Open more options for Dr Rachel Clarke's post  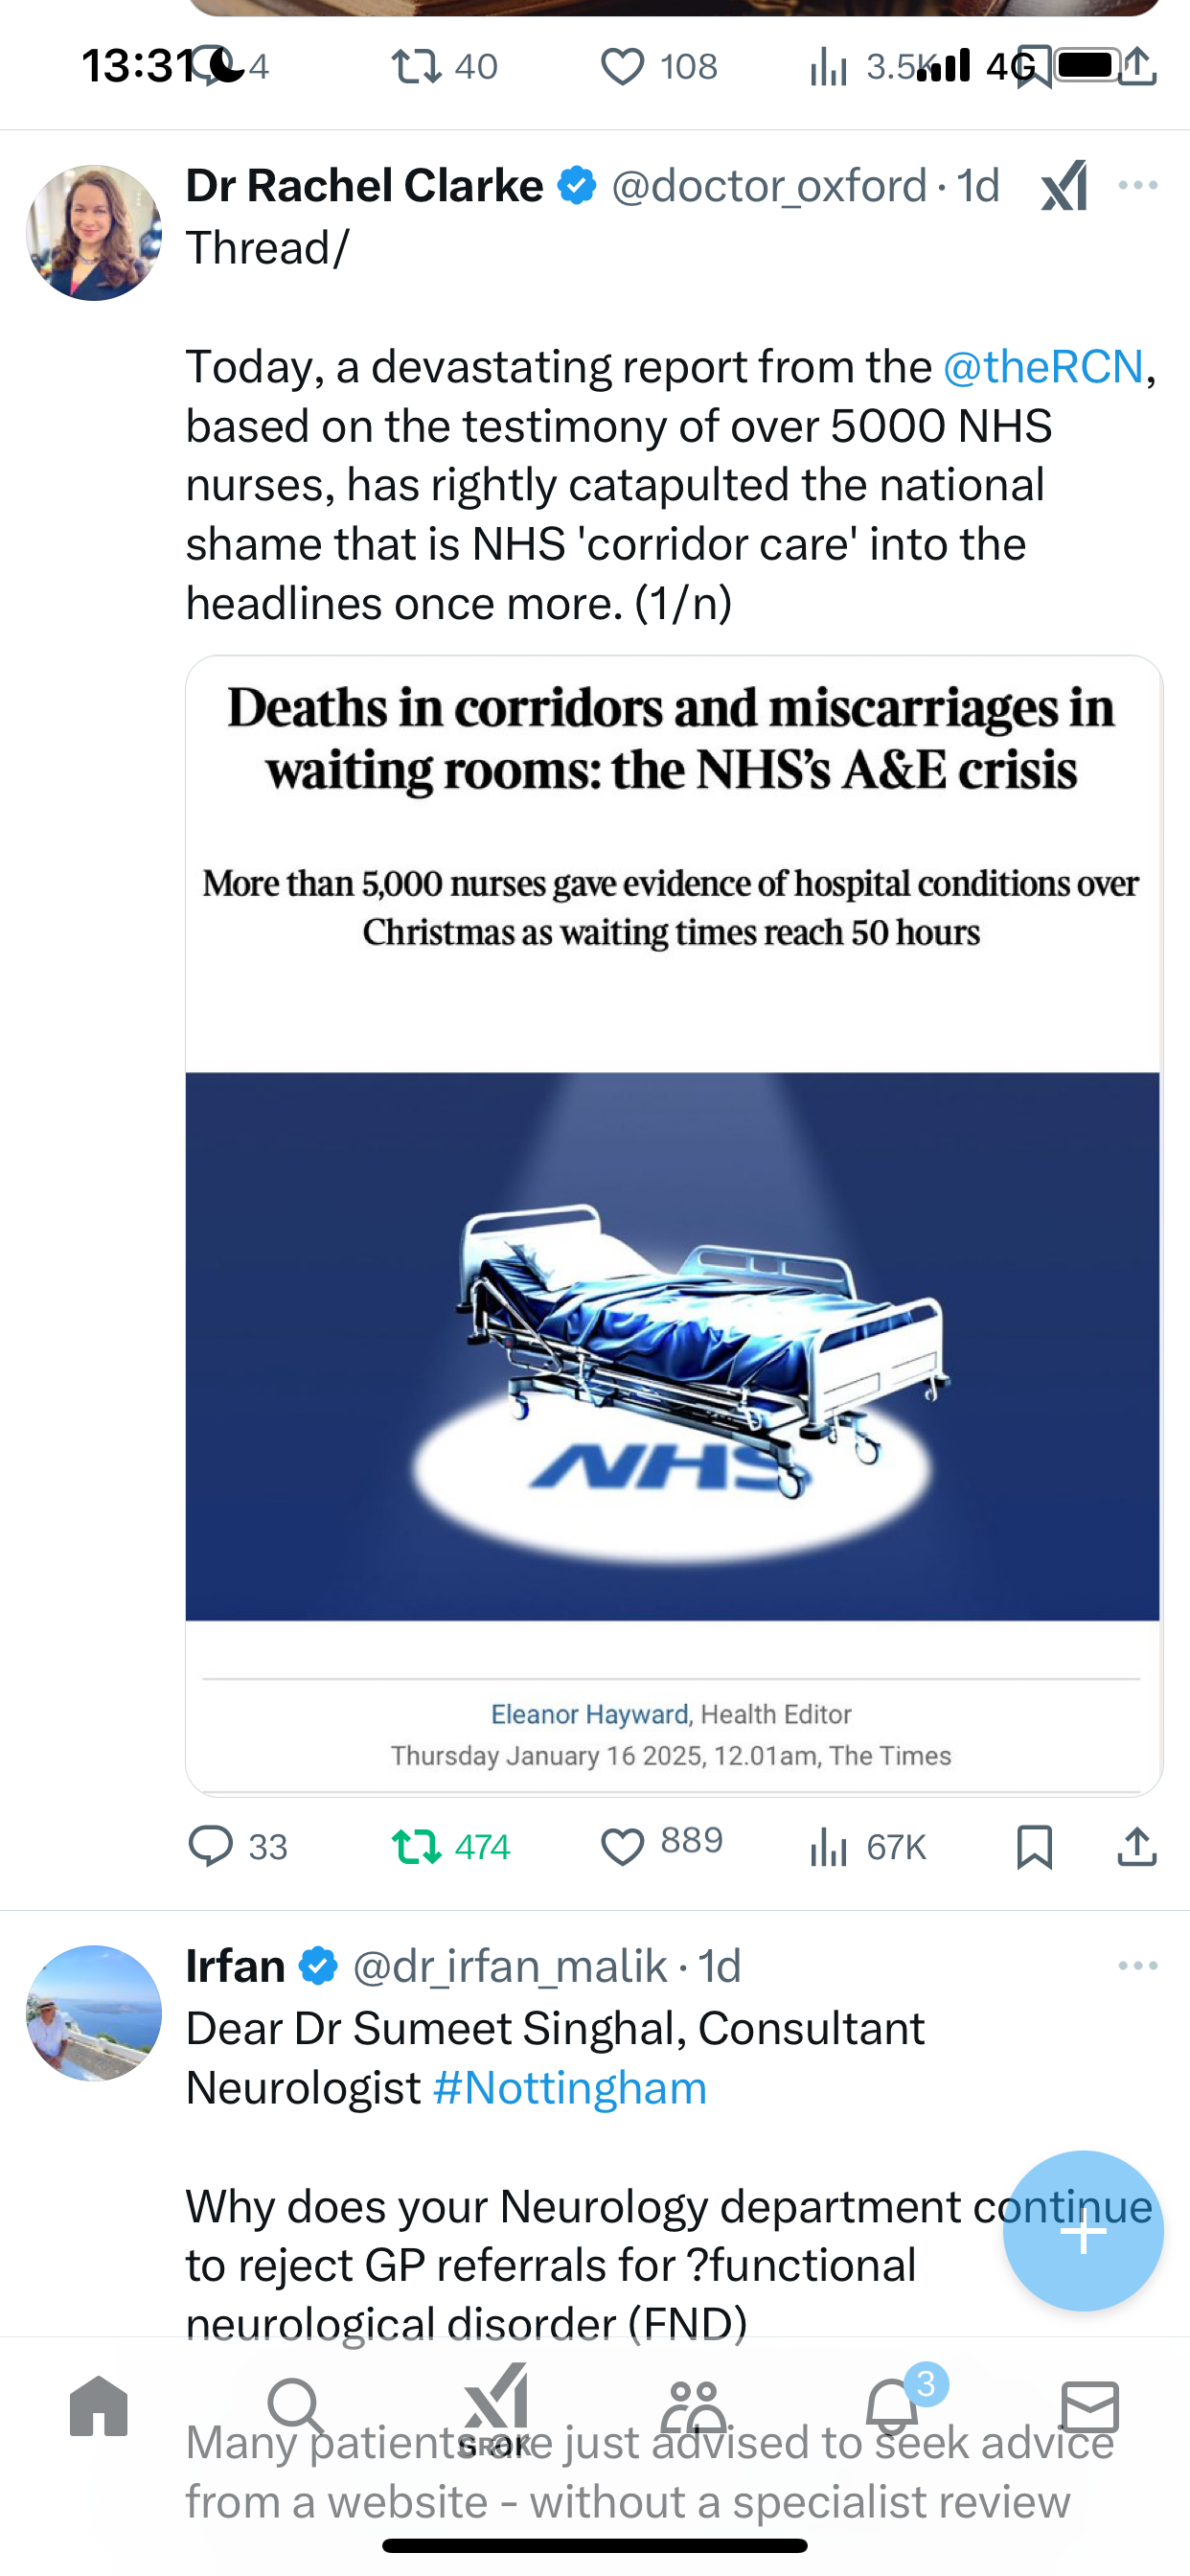click(1138, 185)
